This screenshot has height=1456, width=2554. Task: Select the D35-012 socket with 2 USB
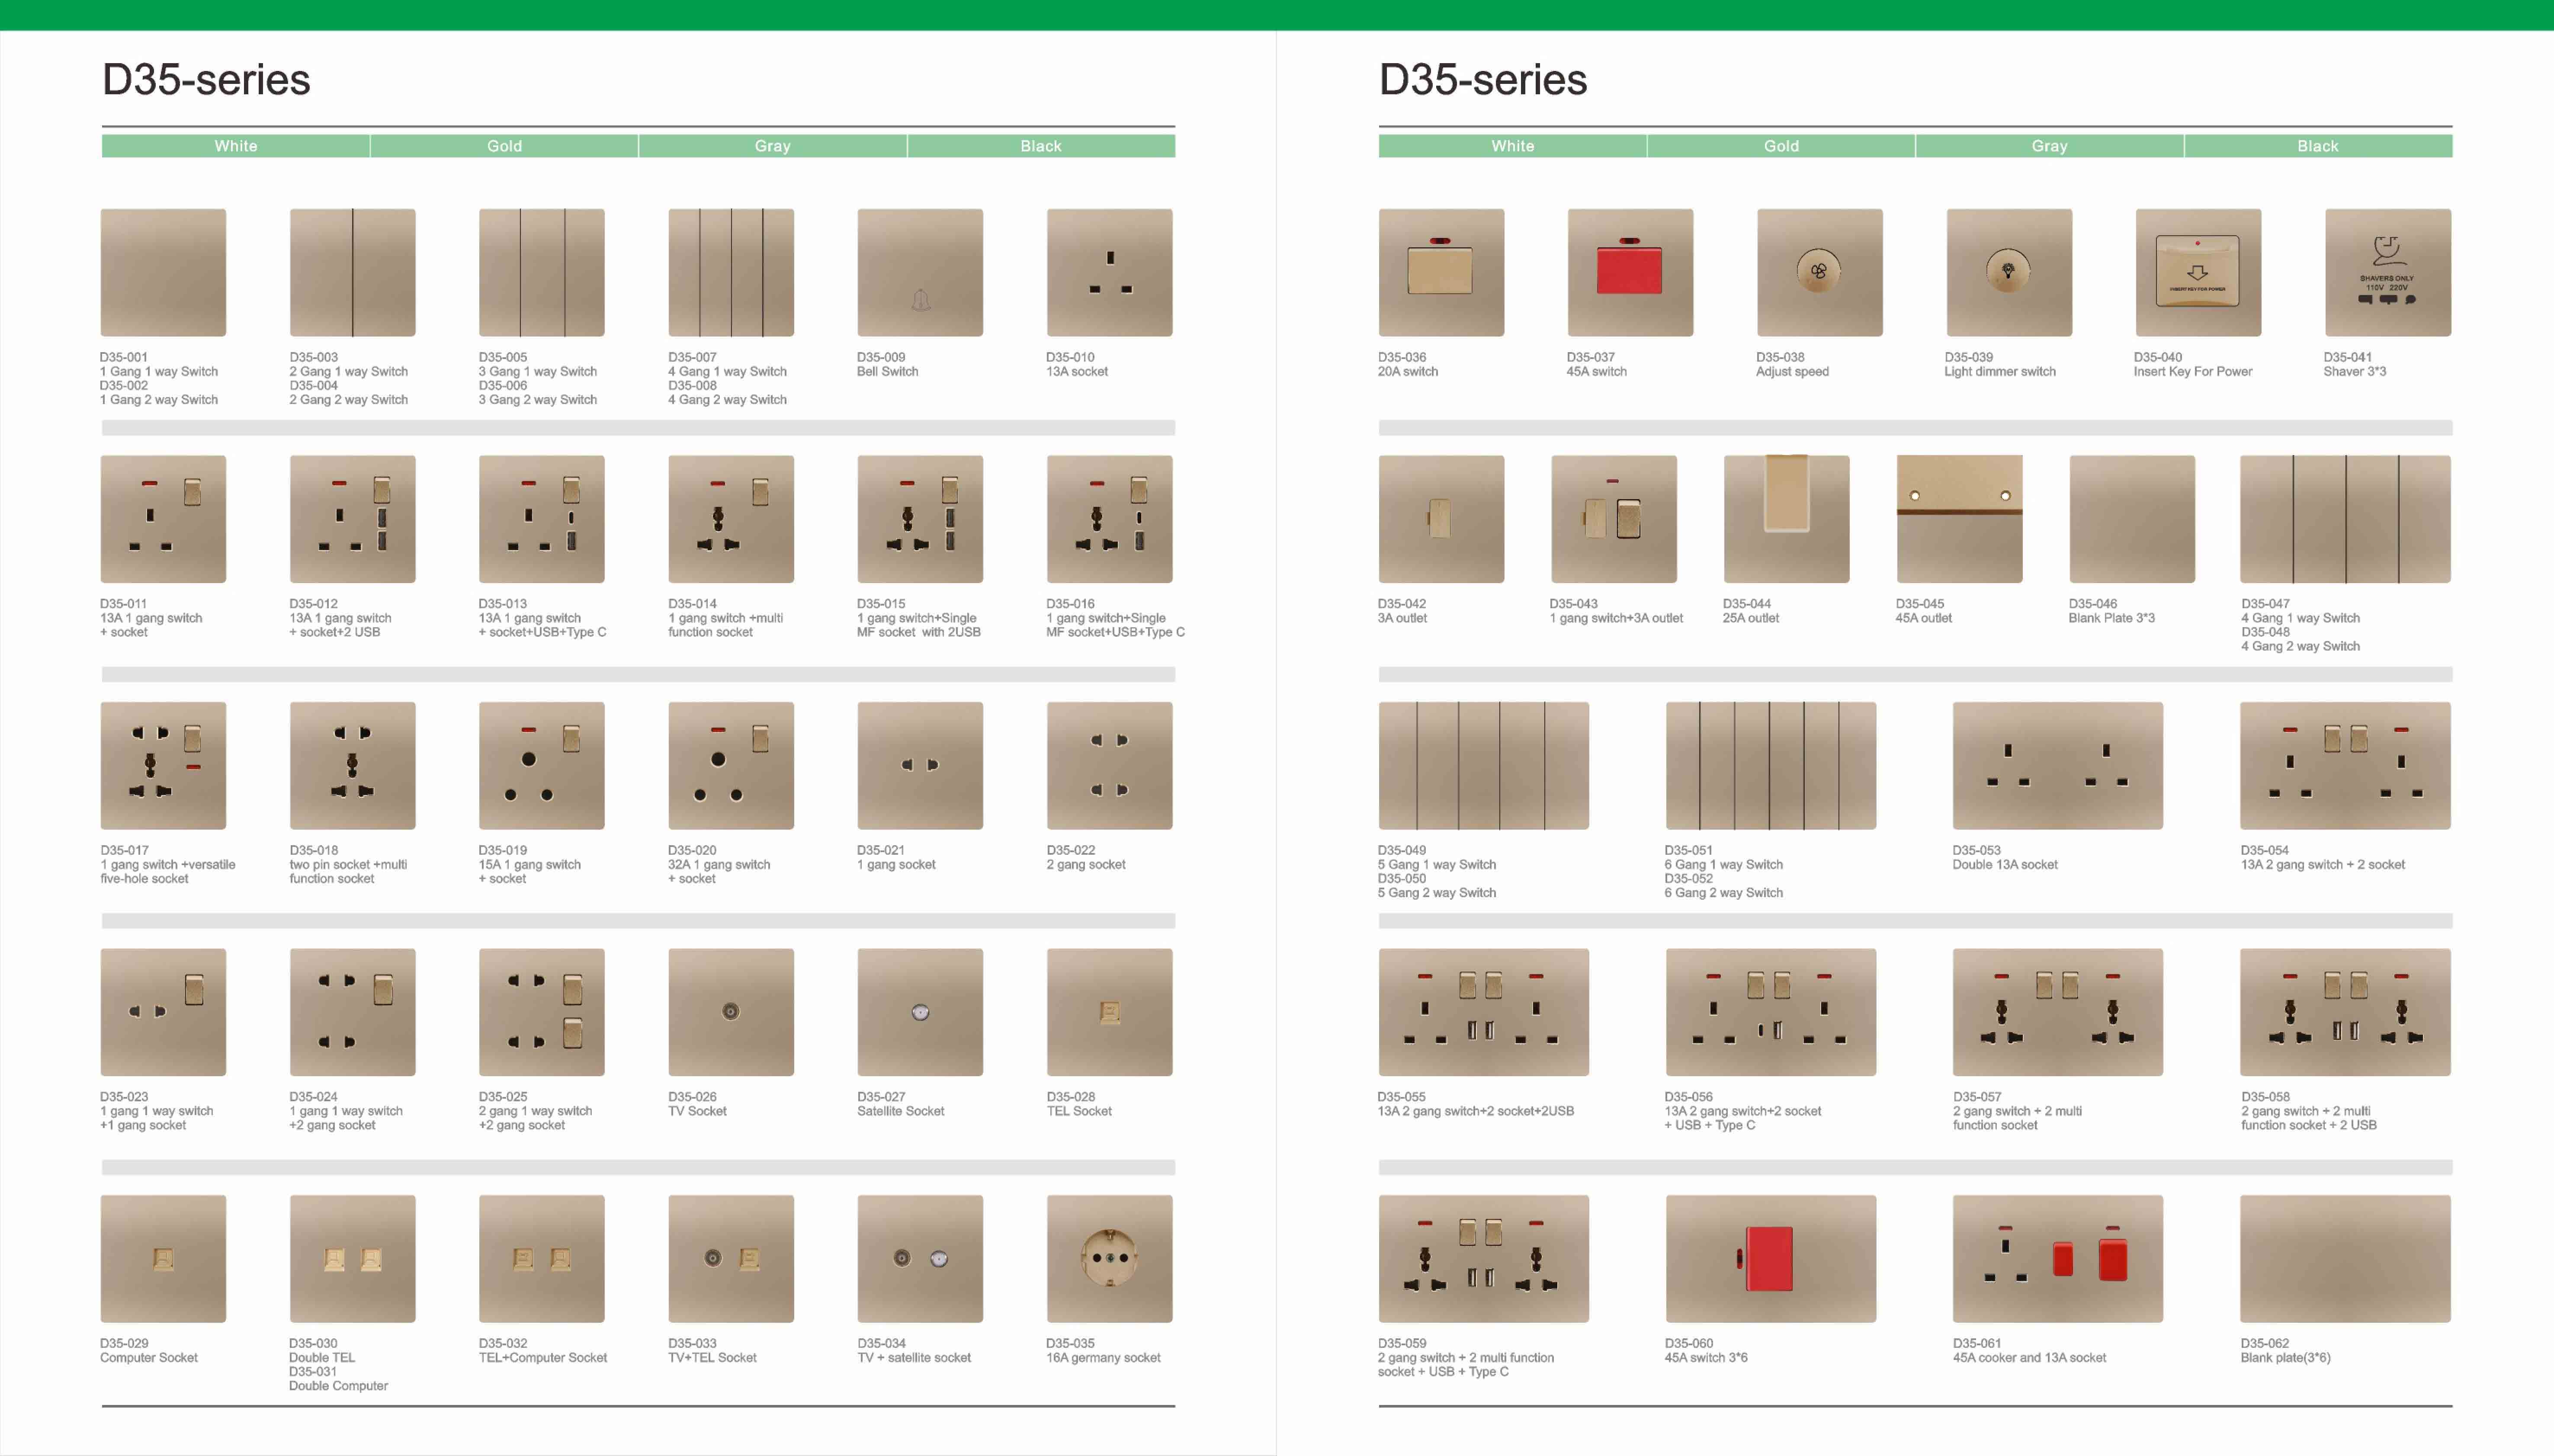coord(352,519)
